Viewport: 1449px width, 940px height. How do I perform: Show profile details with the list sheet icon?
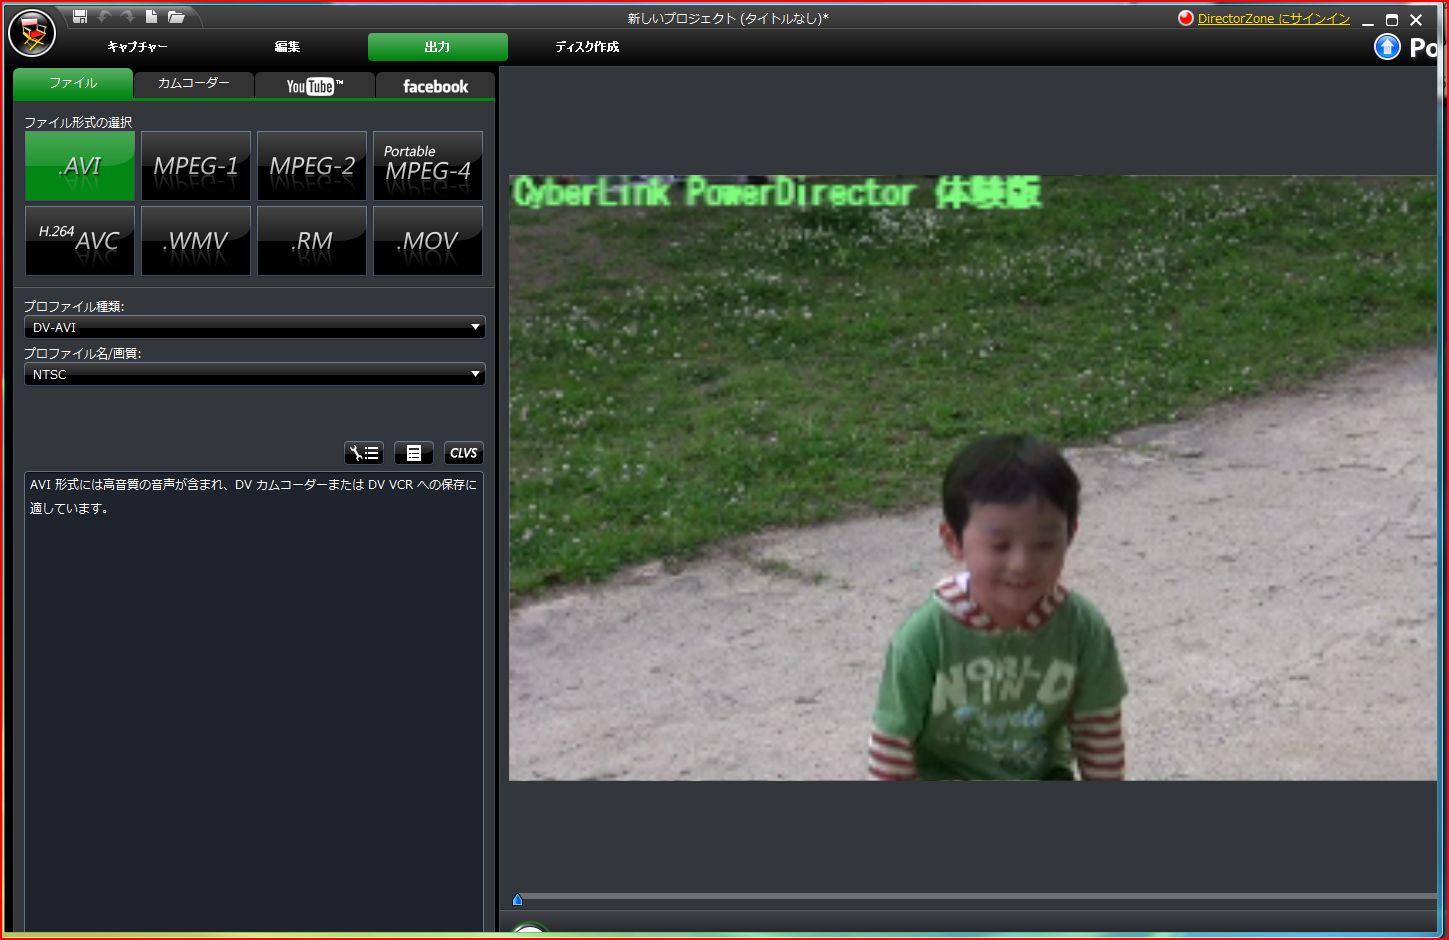pos(414,453)
